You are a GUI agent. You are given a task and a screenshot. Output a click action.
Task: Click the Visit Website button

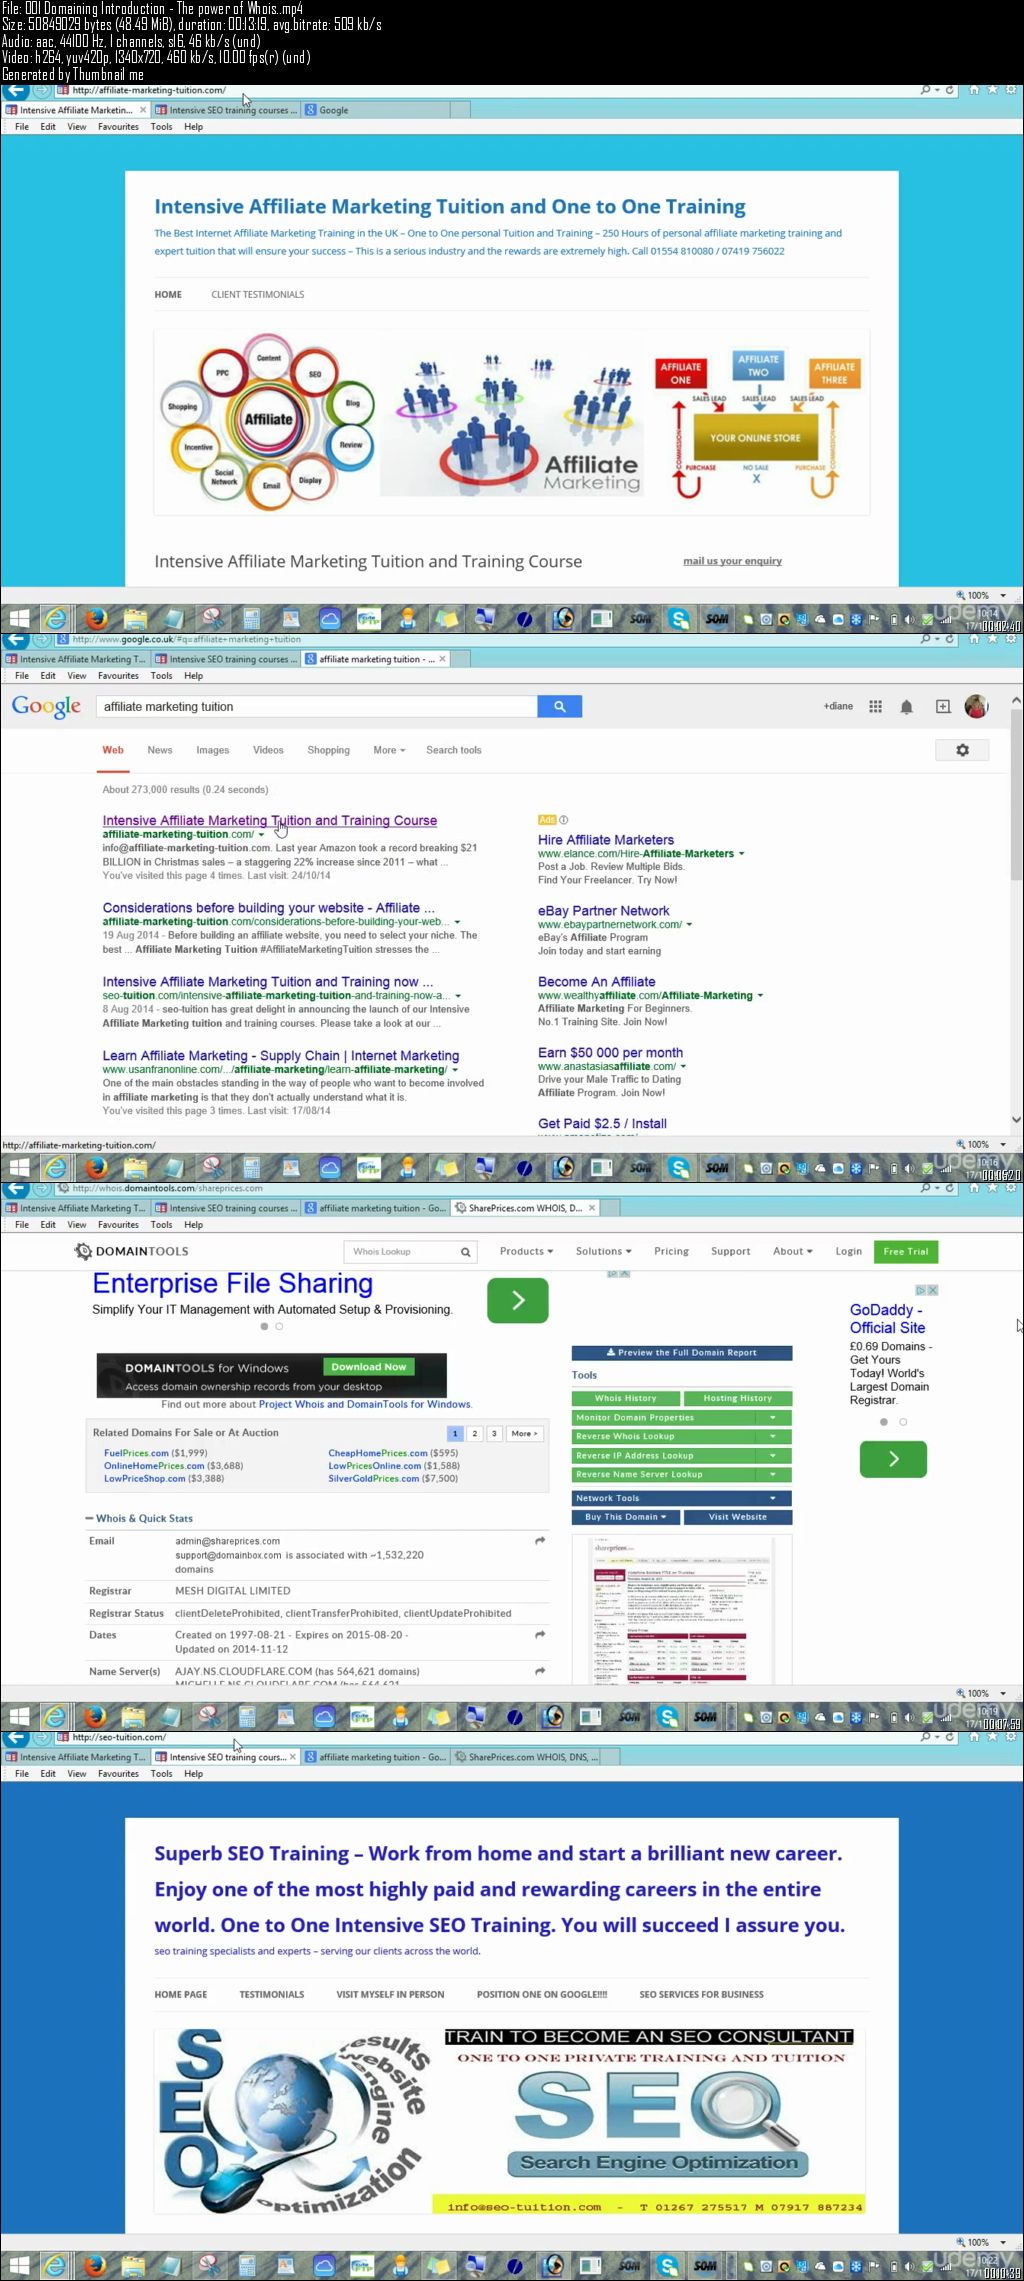[x=738, y=1517]
